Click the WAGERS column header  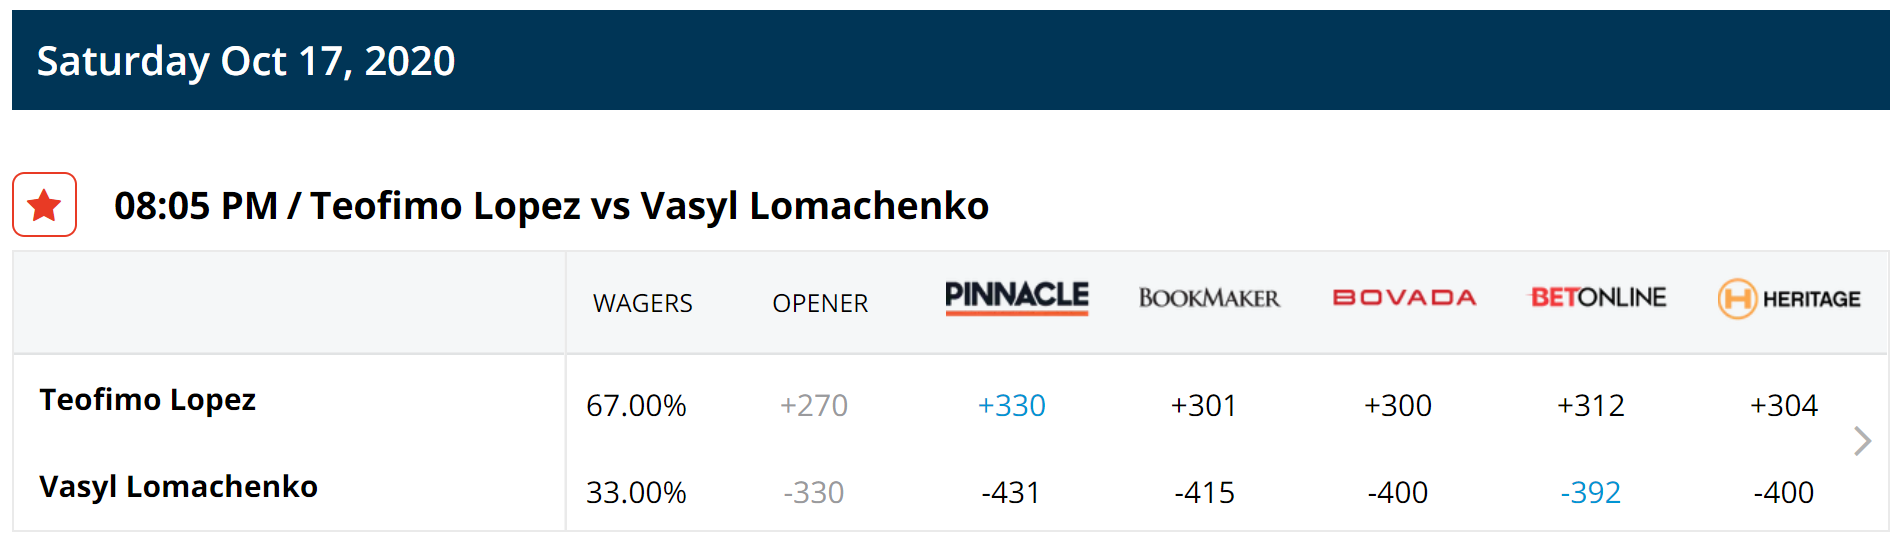643,303
